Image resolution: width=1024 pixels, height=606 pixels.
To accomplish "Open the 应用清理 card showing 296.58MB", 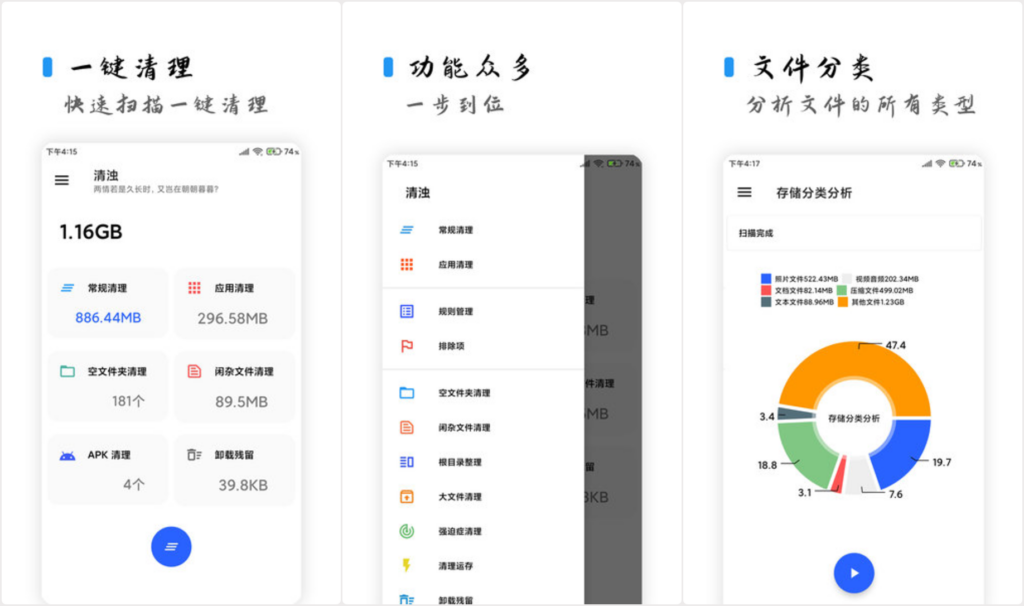I will click(234, 303).
